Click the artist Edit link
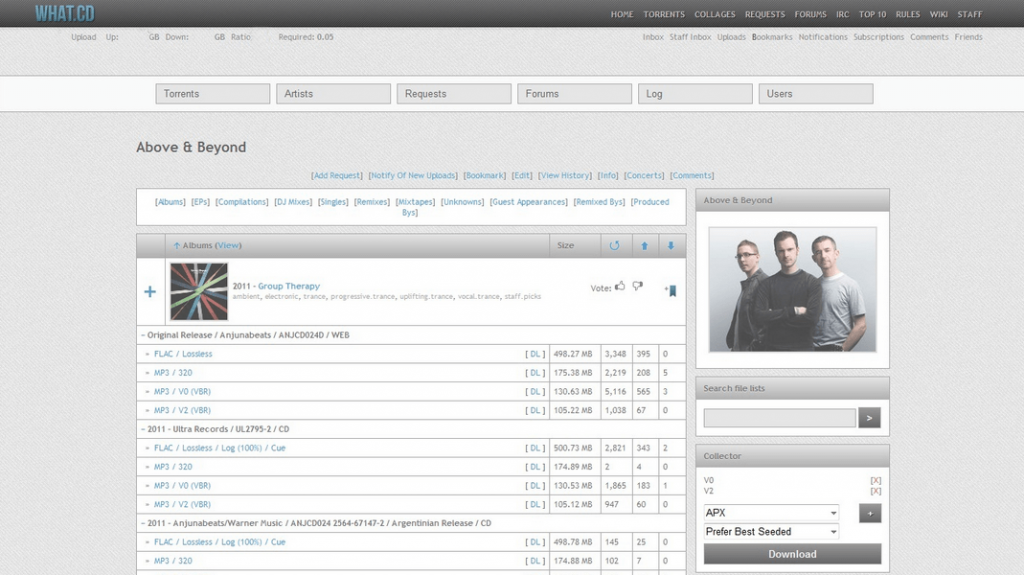This screenshot has height=575, width=1024. (x=522, y=176)
